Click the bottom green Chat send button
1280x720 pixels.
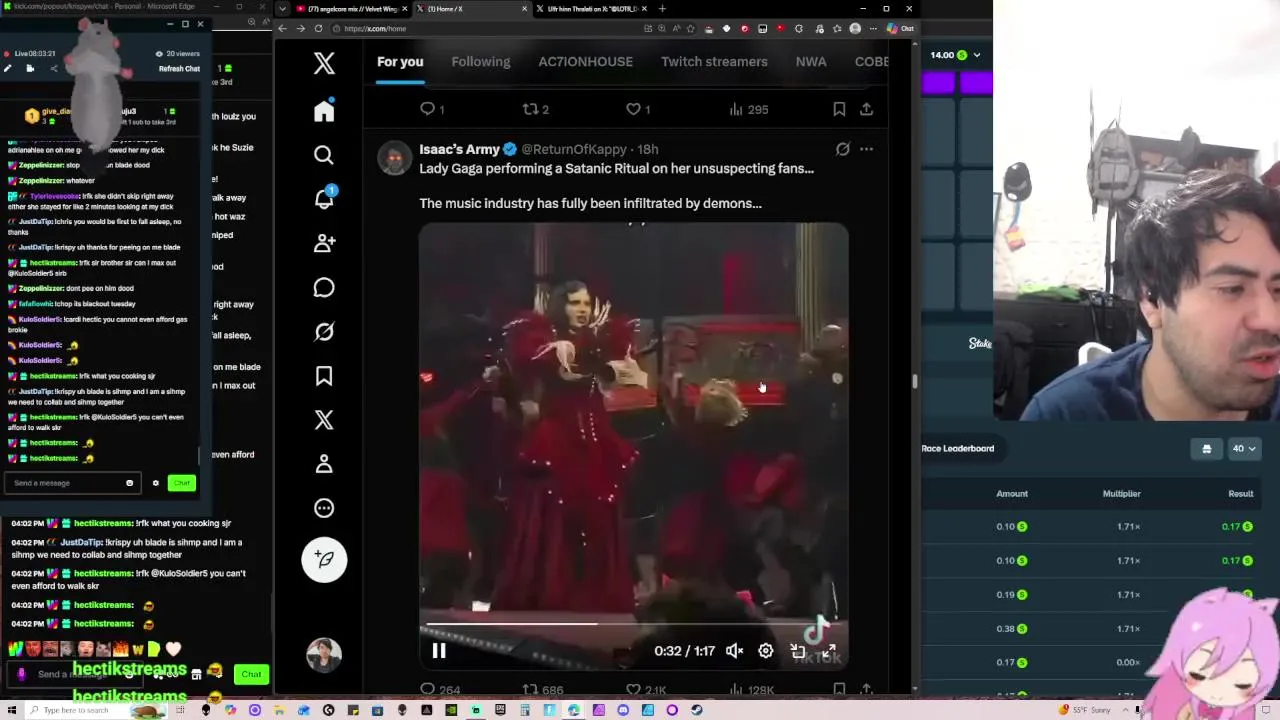[251, 674]
